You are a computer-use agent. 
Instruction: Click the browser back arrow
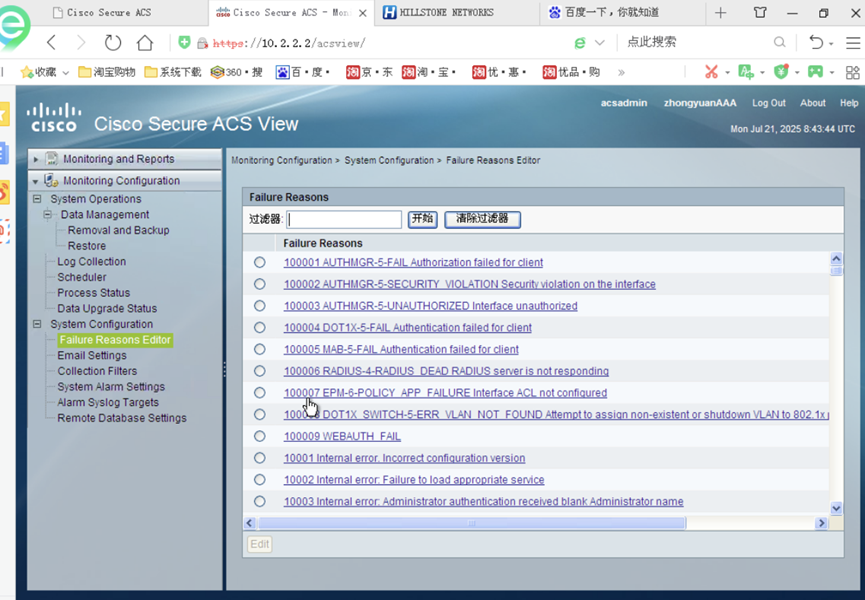click(x=51, y=42)
